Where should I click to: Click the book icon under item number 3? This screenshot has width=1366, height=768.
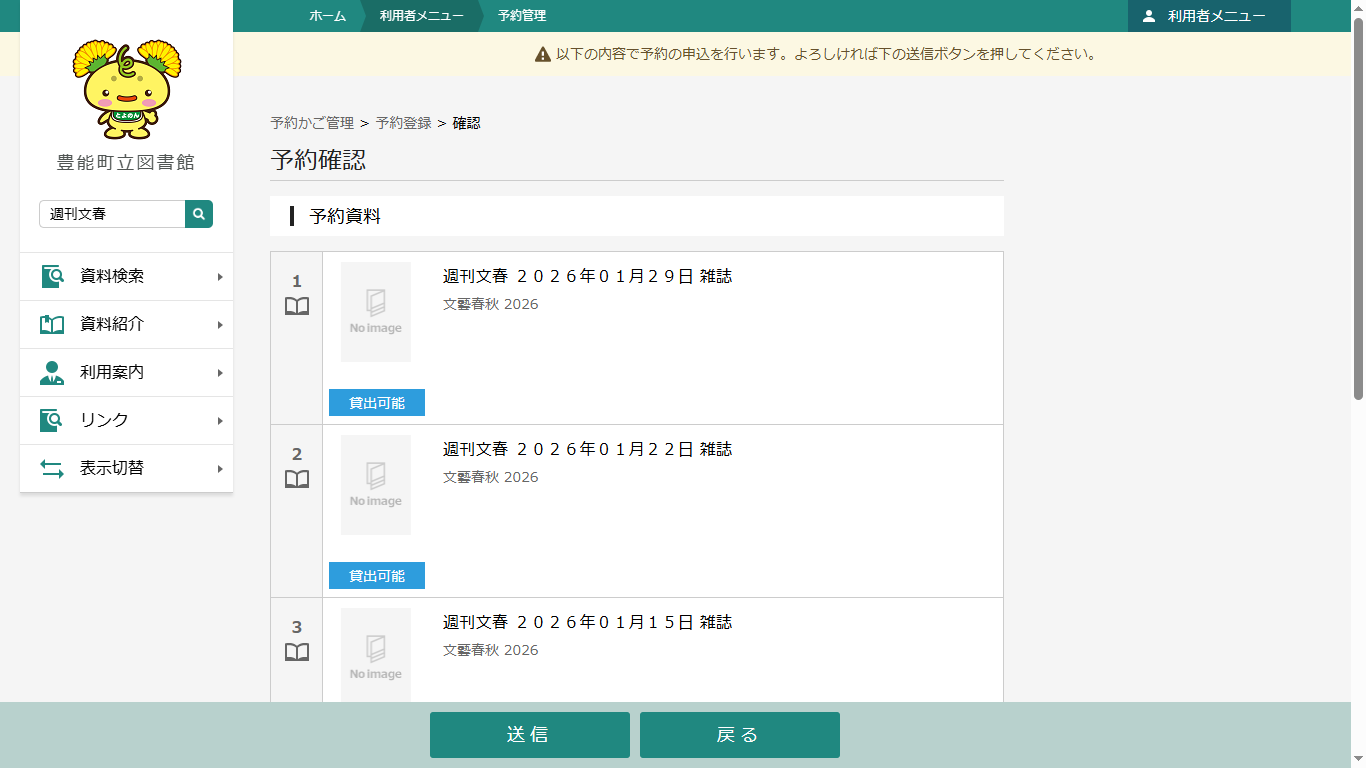click(x=297, y=652)
